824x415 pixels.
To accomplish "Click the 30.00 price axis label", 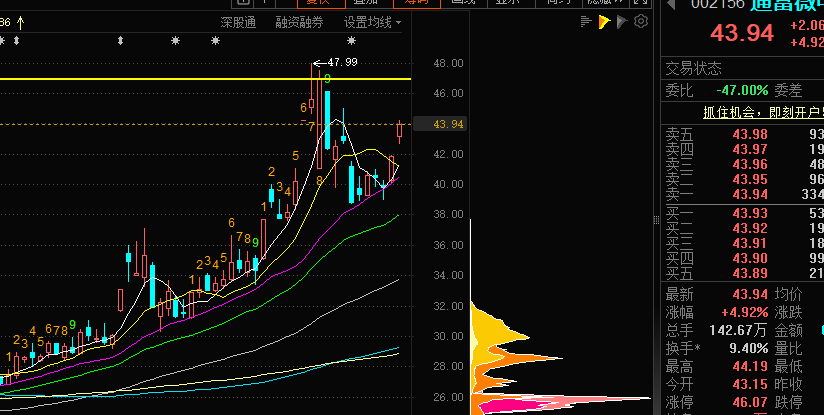I will (448, 336).
